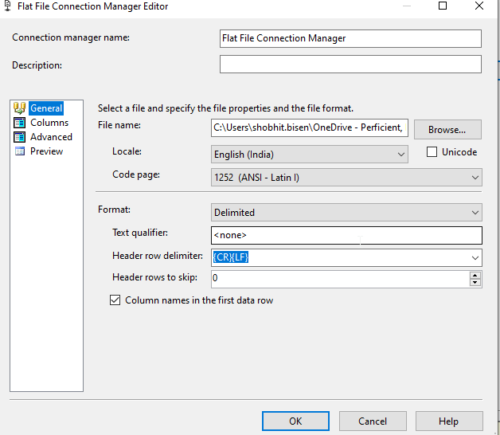500x435 pixels.
Task: Click the Advanced page icon
Action: (x=19, y=137)
